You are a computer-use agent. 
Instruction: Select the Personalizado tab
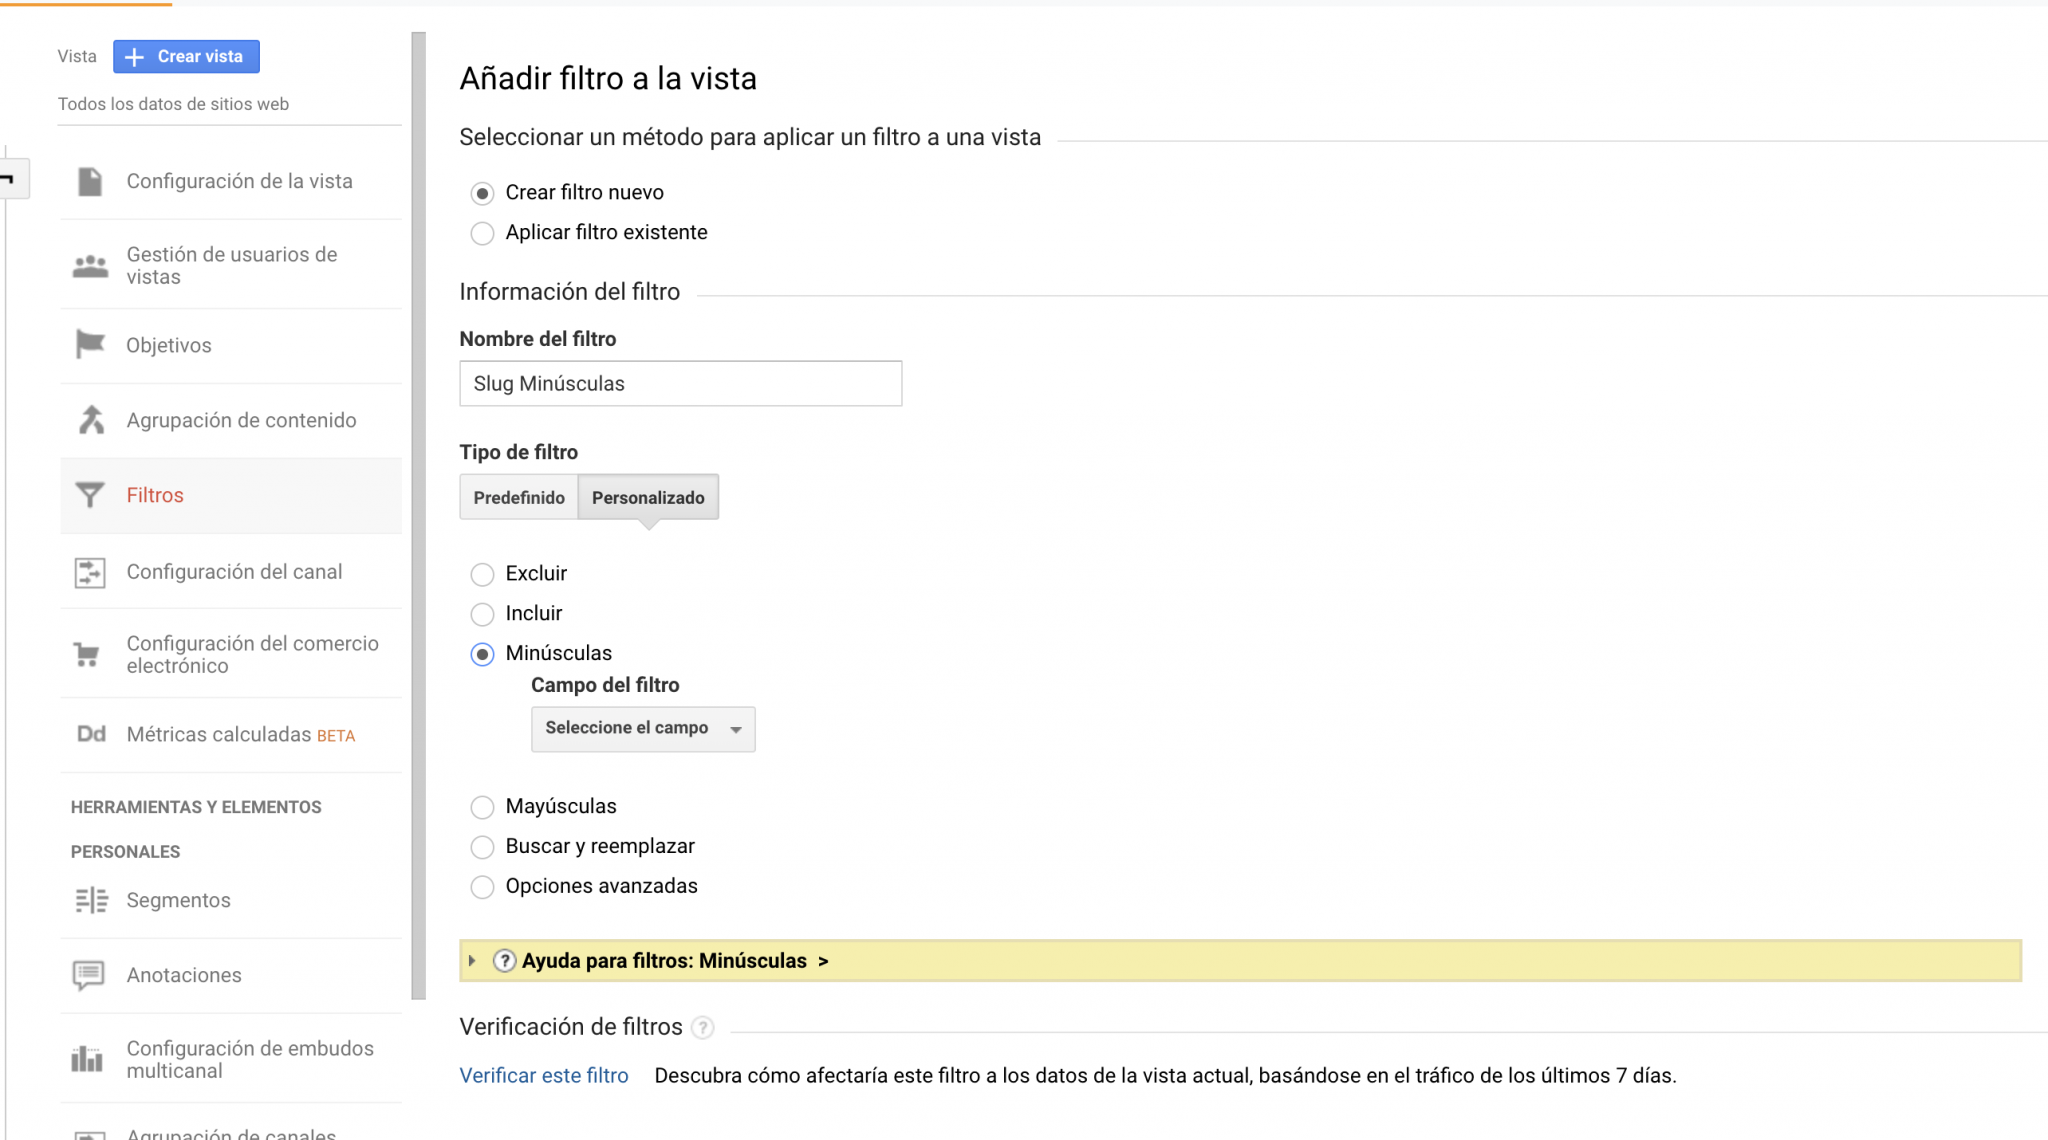coord(648,497)
